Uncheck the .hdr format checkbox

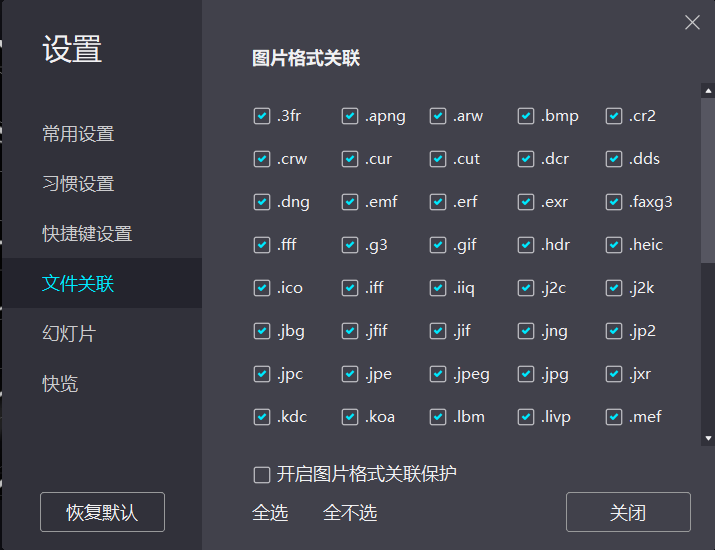(x=526, y=245)
